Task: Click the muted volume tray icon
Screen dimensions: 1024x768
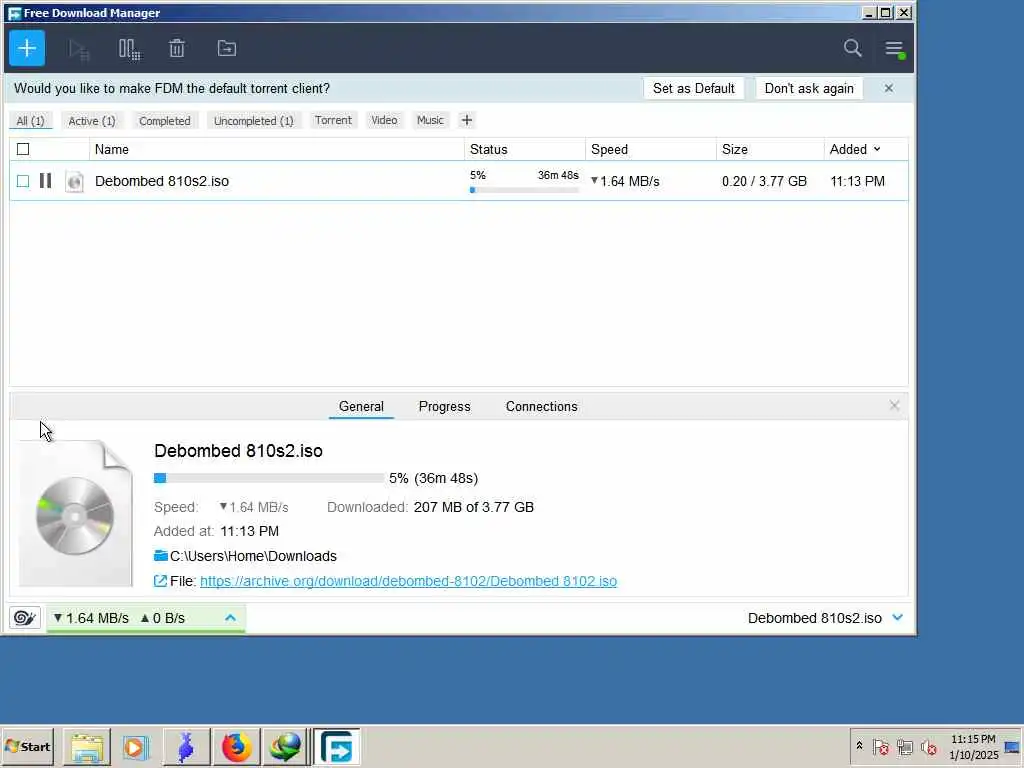Action: pos(929,746)
